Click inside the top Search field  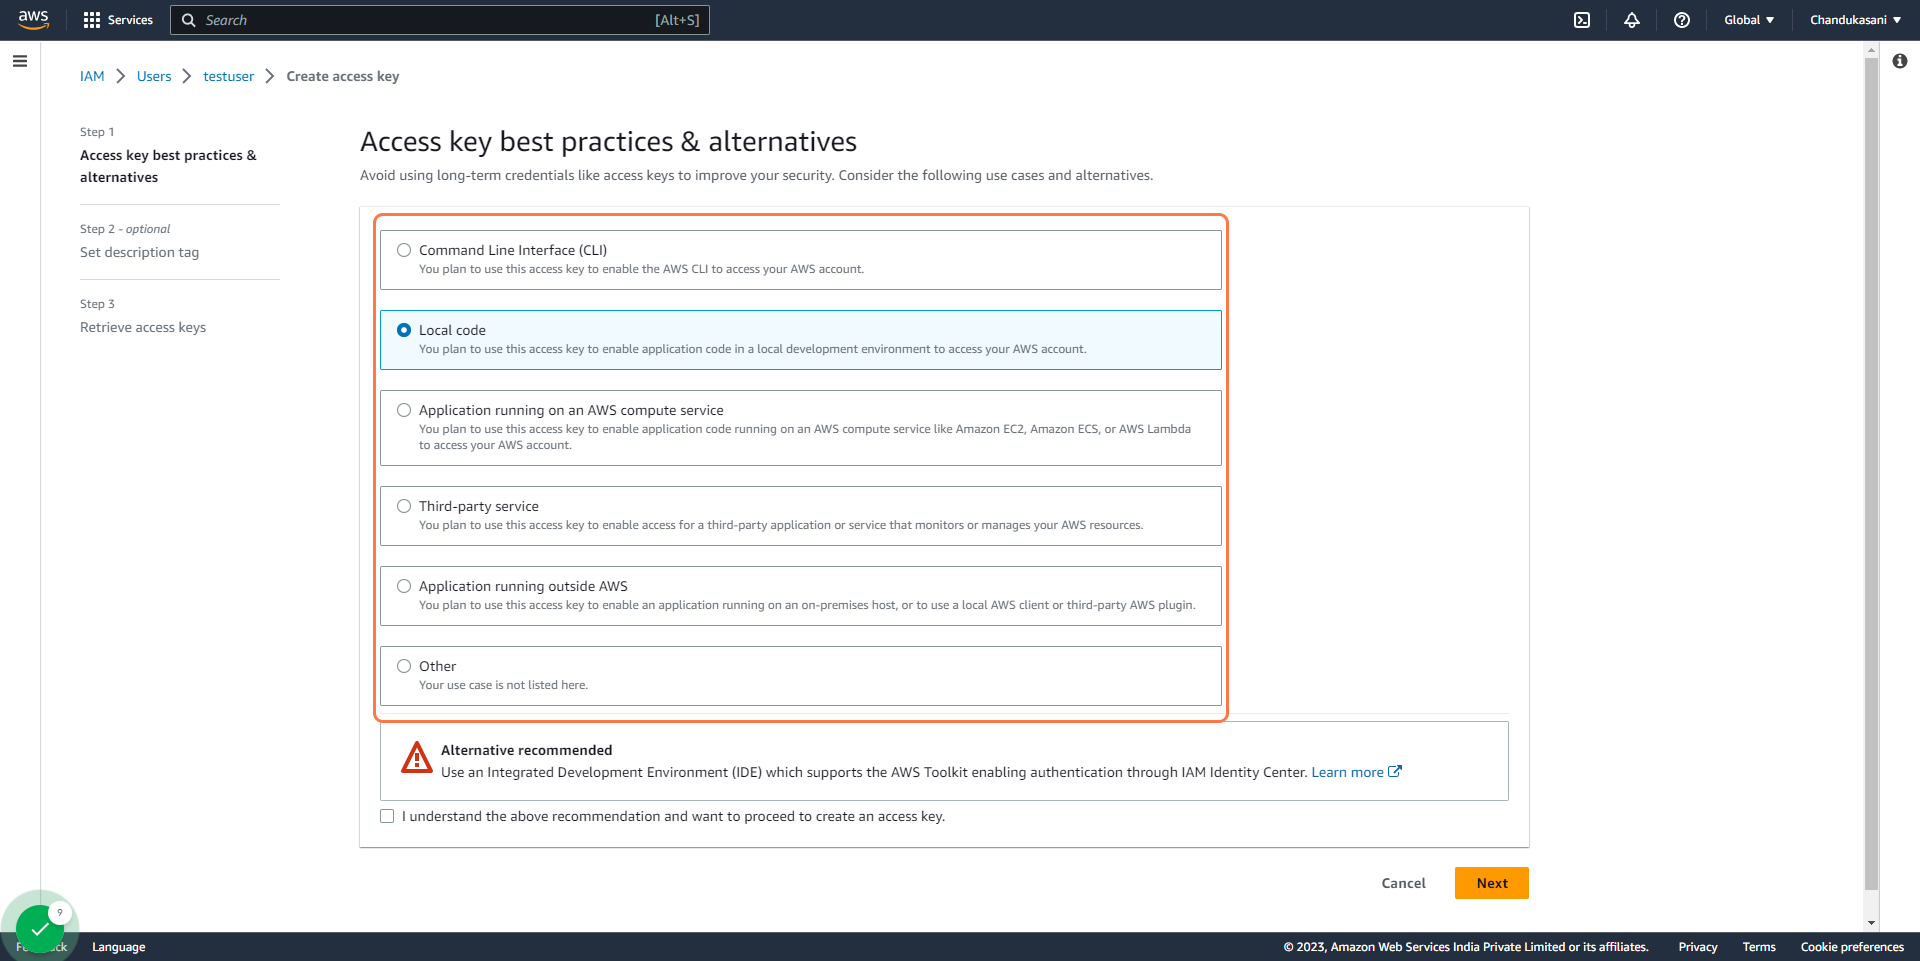click(x=440, y=20)
